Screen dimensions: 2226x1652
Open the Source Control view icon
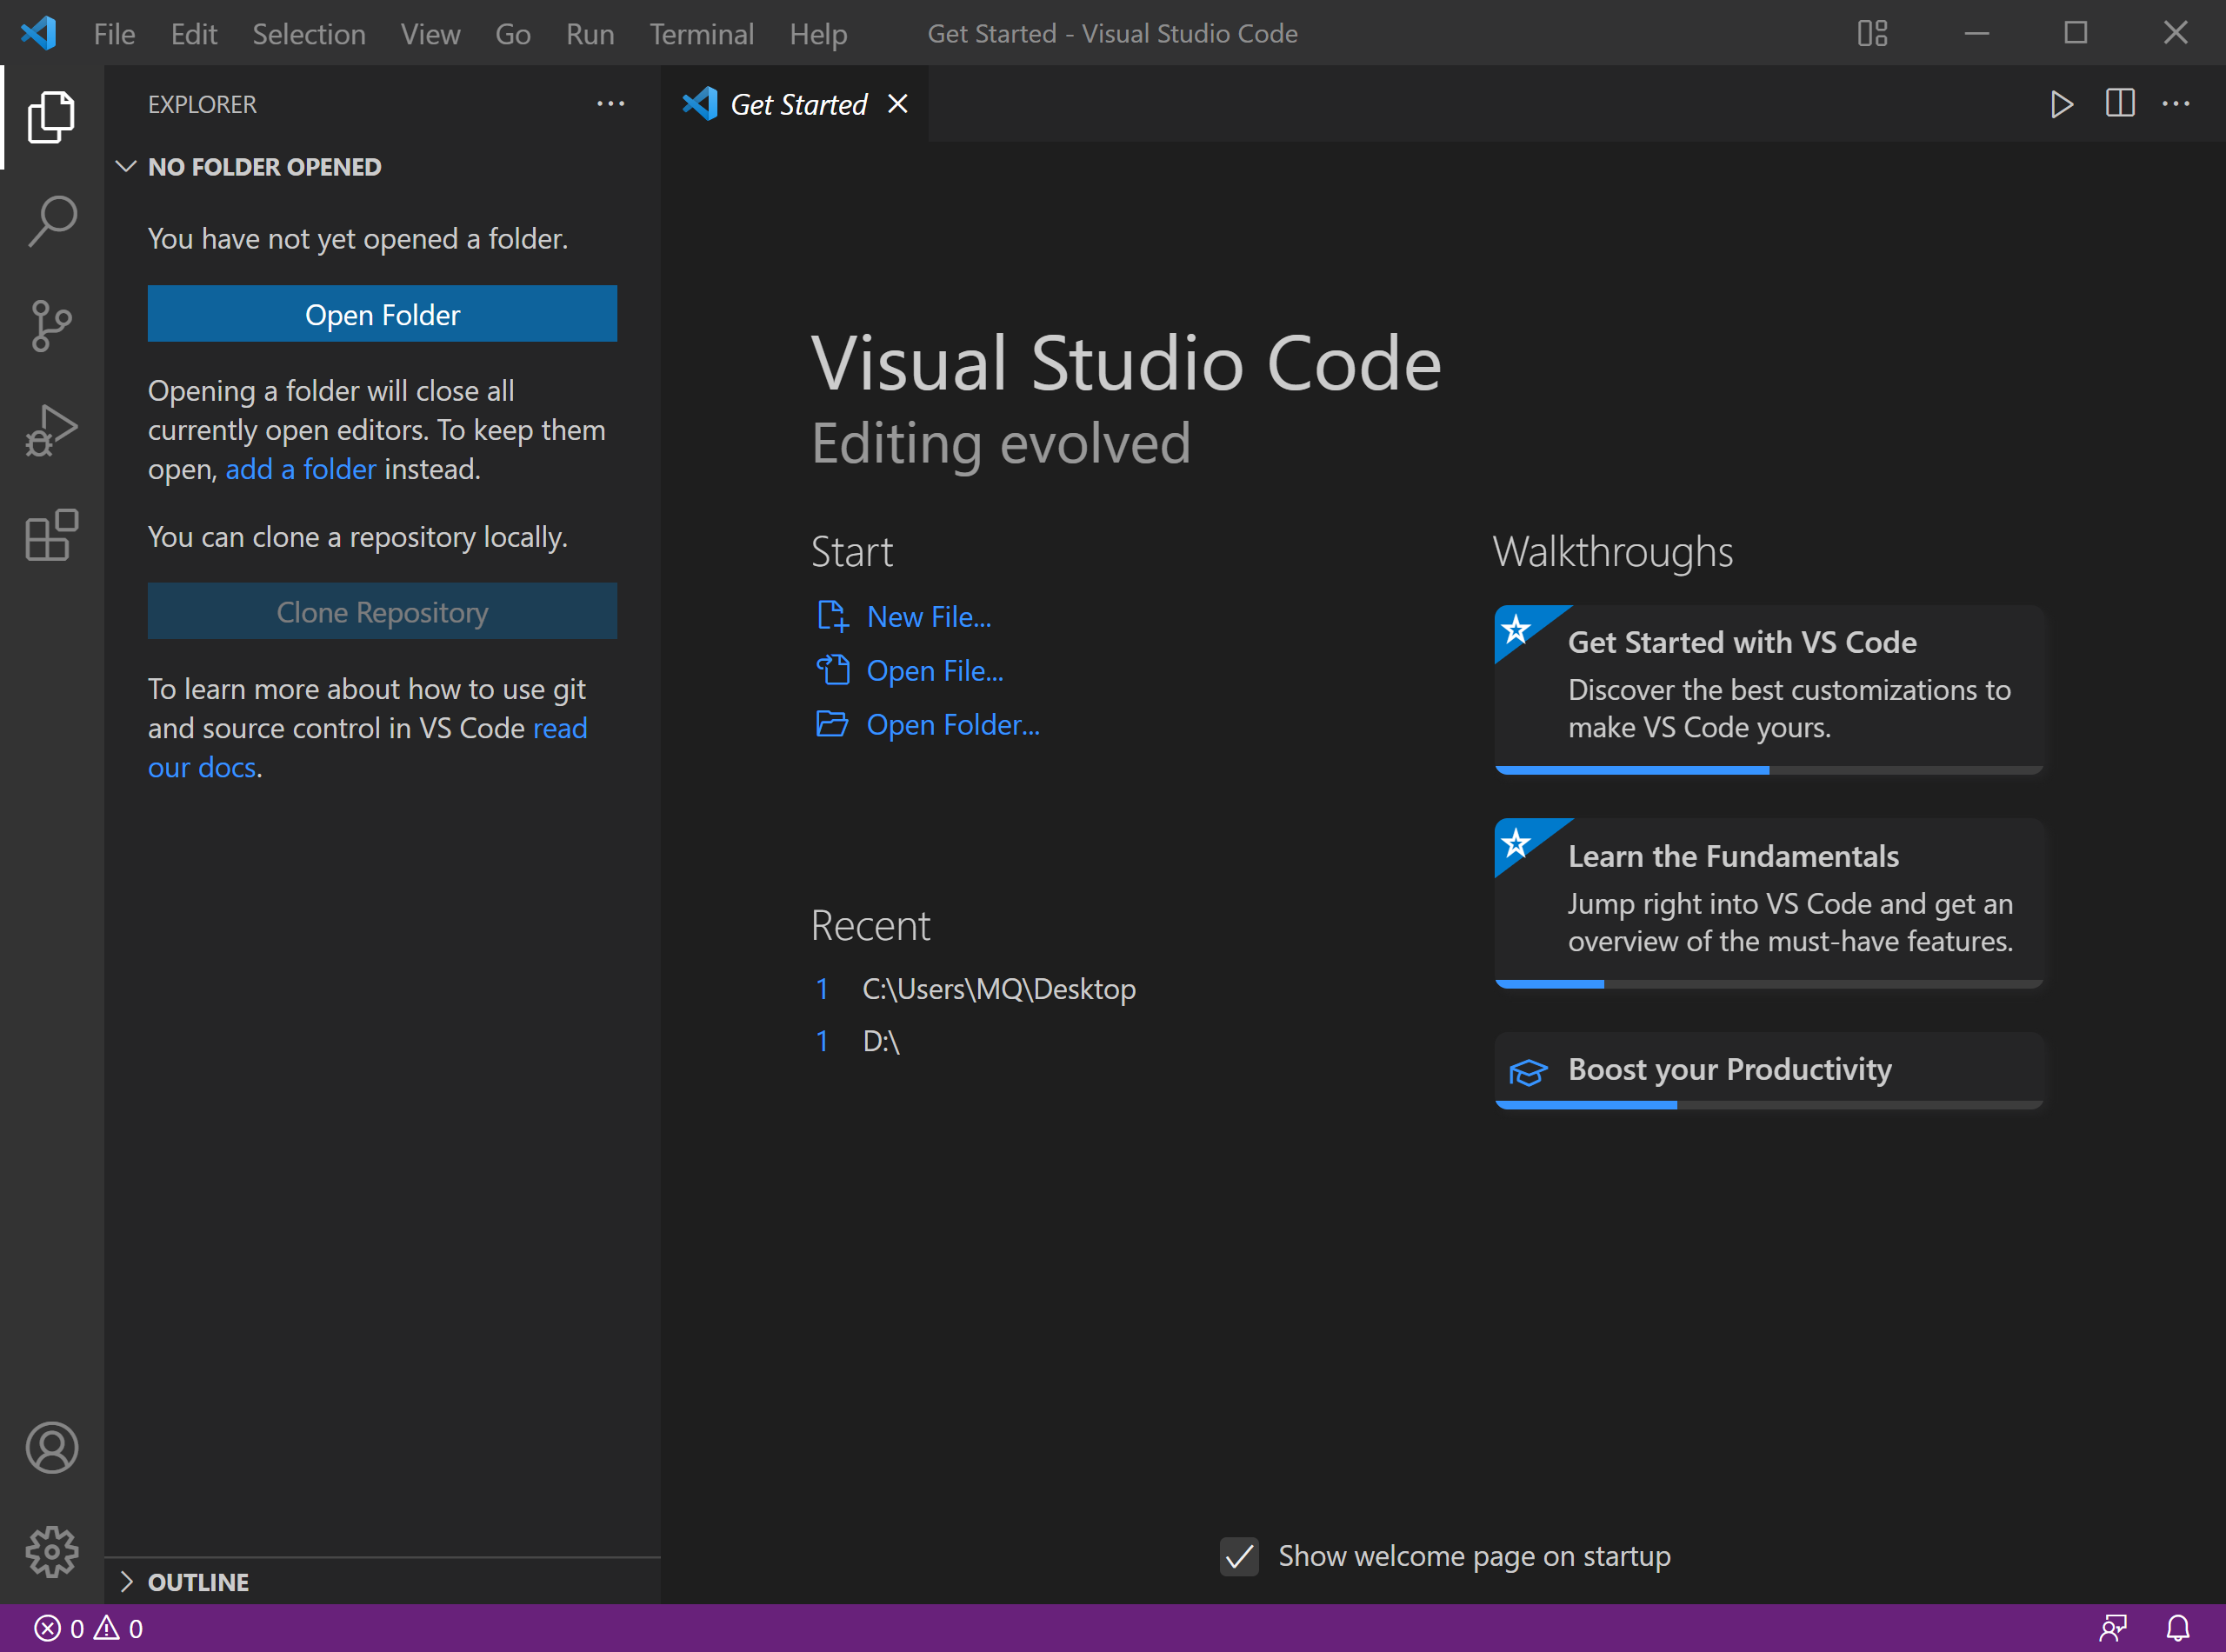51,326
